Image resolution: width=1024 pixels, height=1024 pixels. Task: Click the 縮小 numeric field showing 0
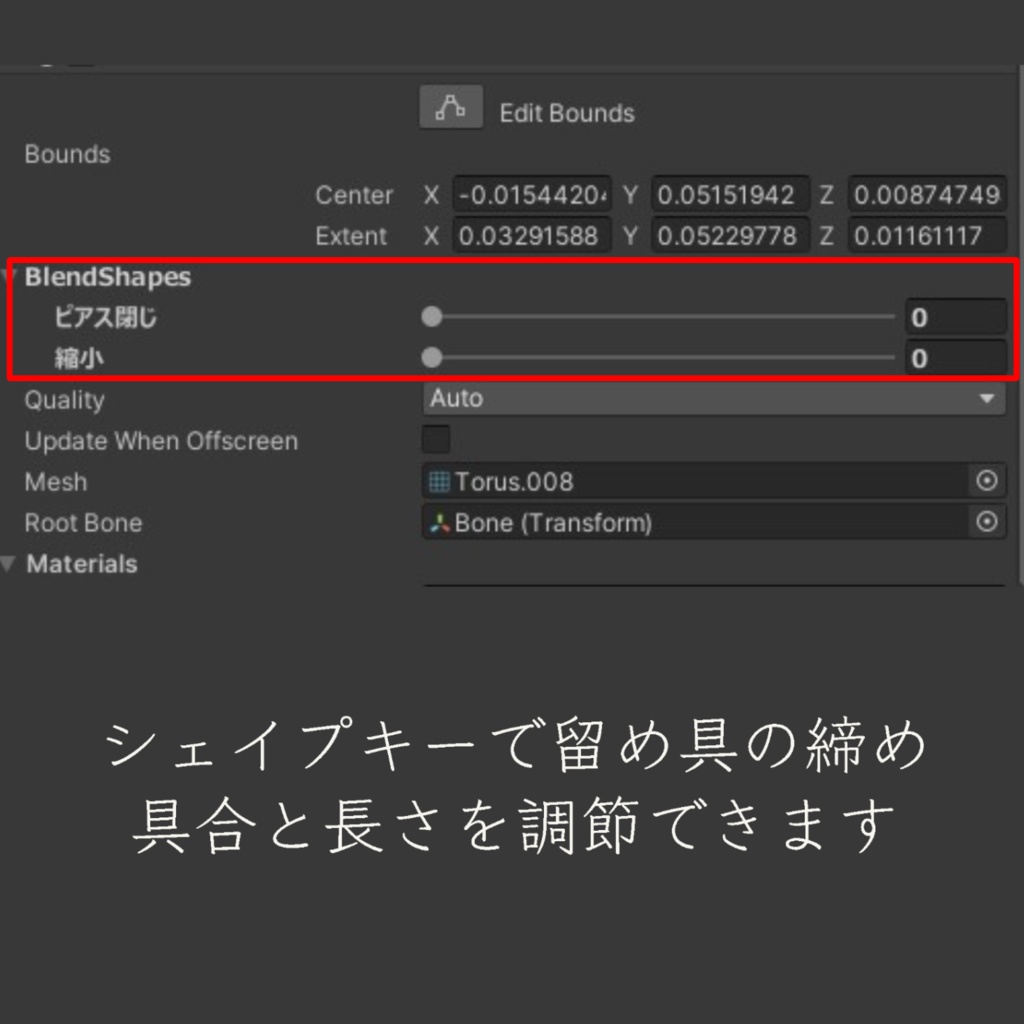[x=954, y=357]
